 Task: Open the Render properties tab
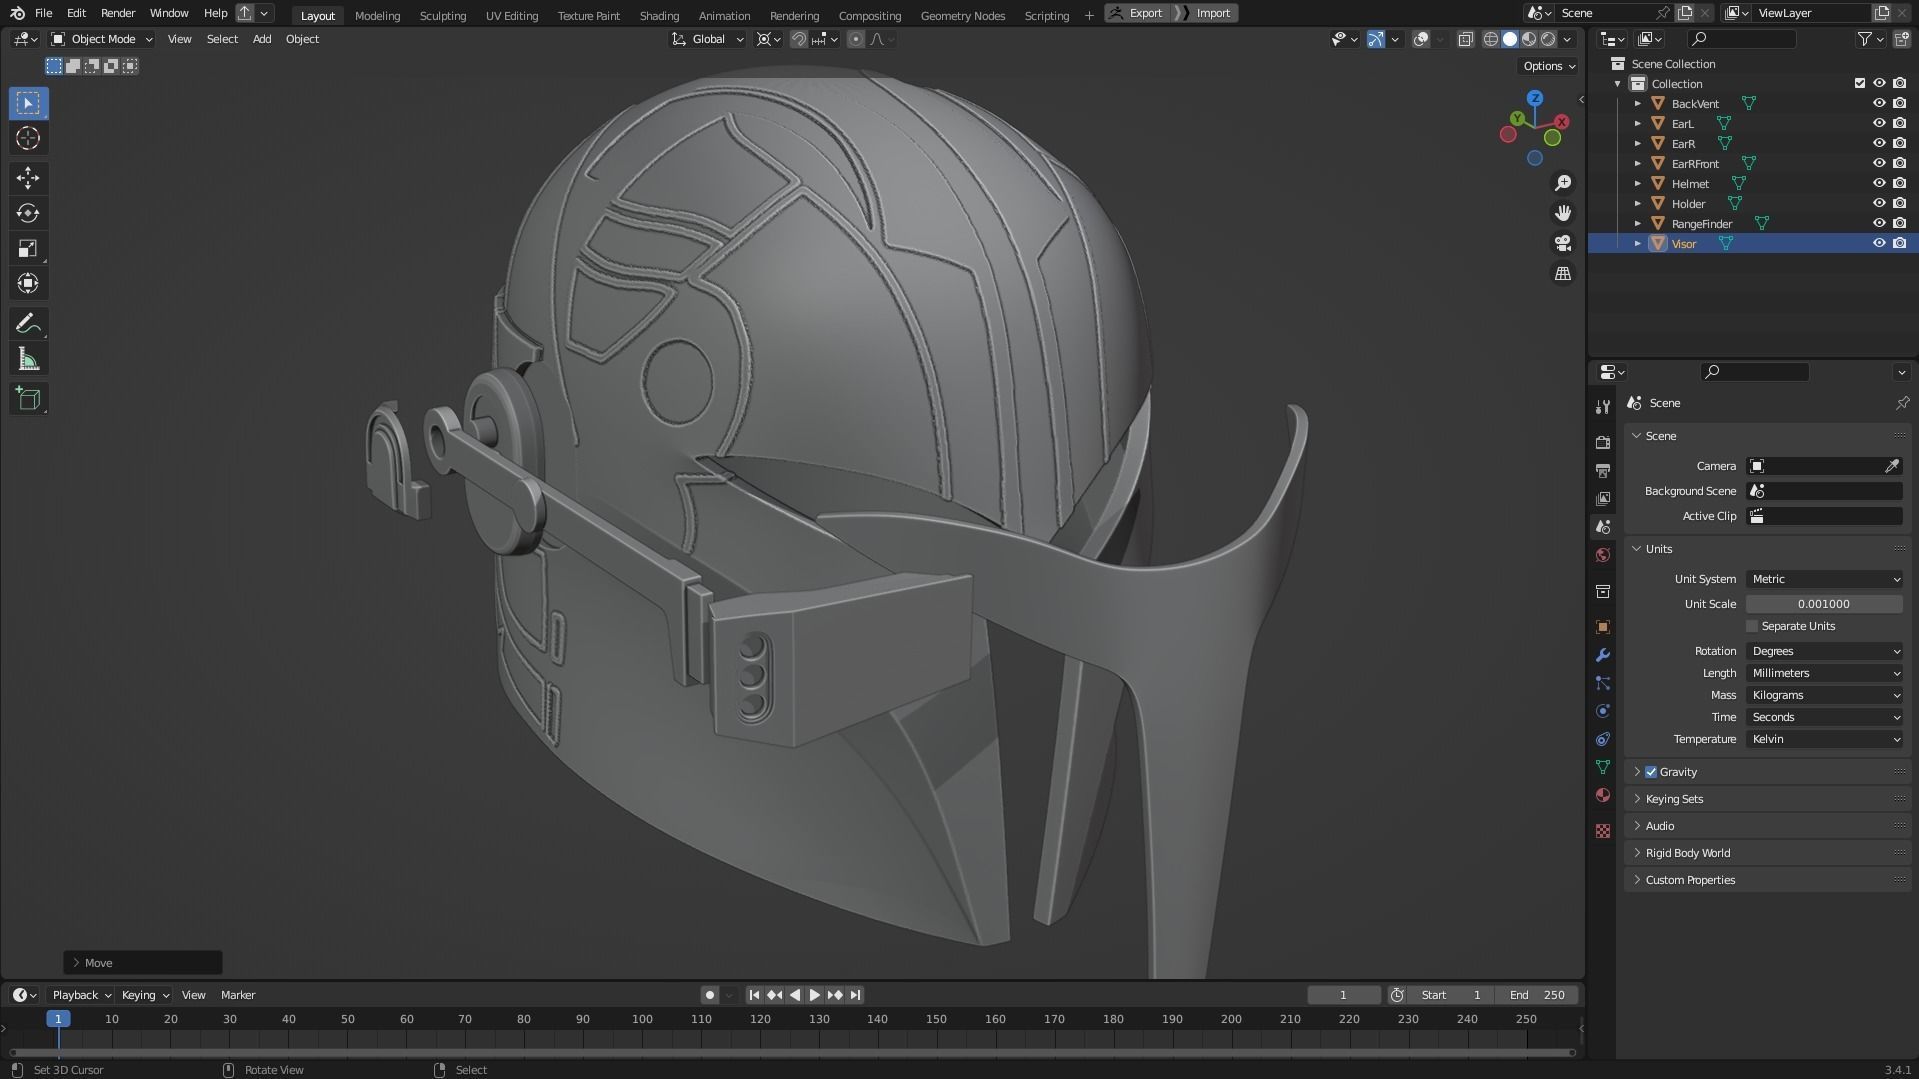tap(1603, 442)
